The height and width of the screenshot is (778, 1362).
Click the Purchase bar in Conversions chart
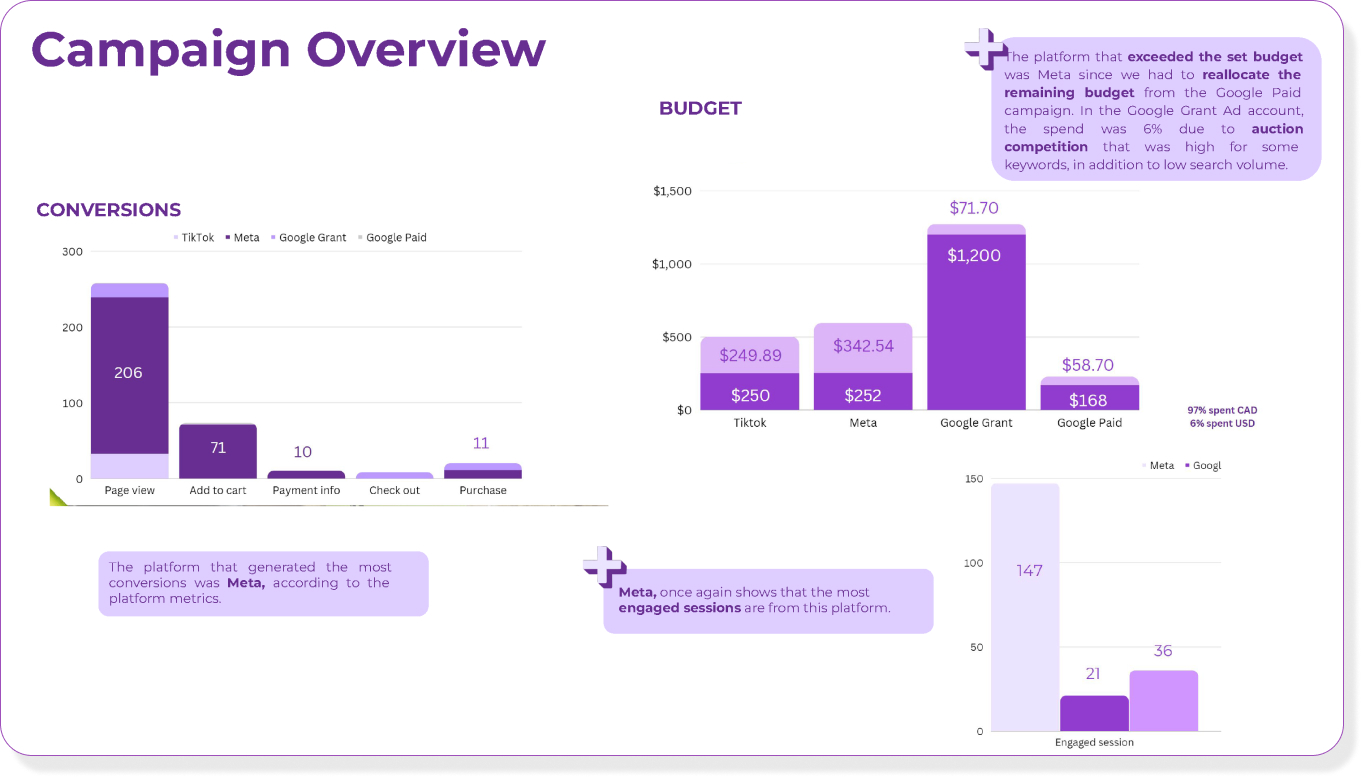click(483, 472)
